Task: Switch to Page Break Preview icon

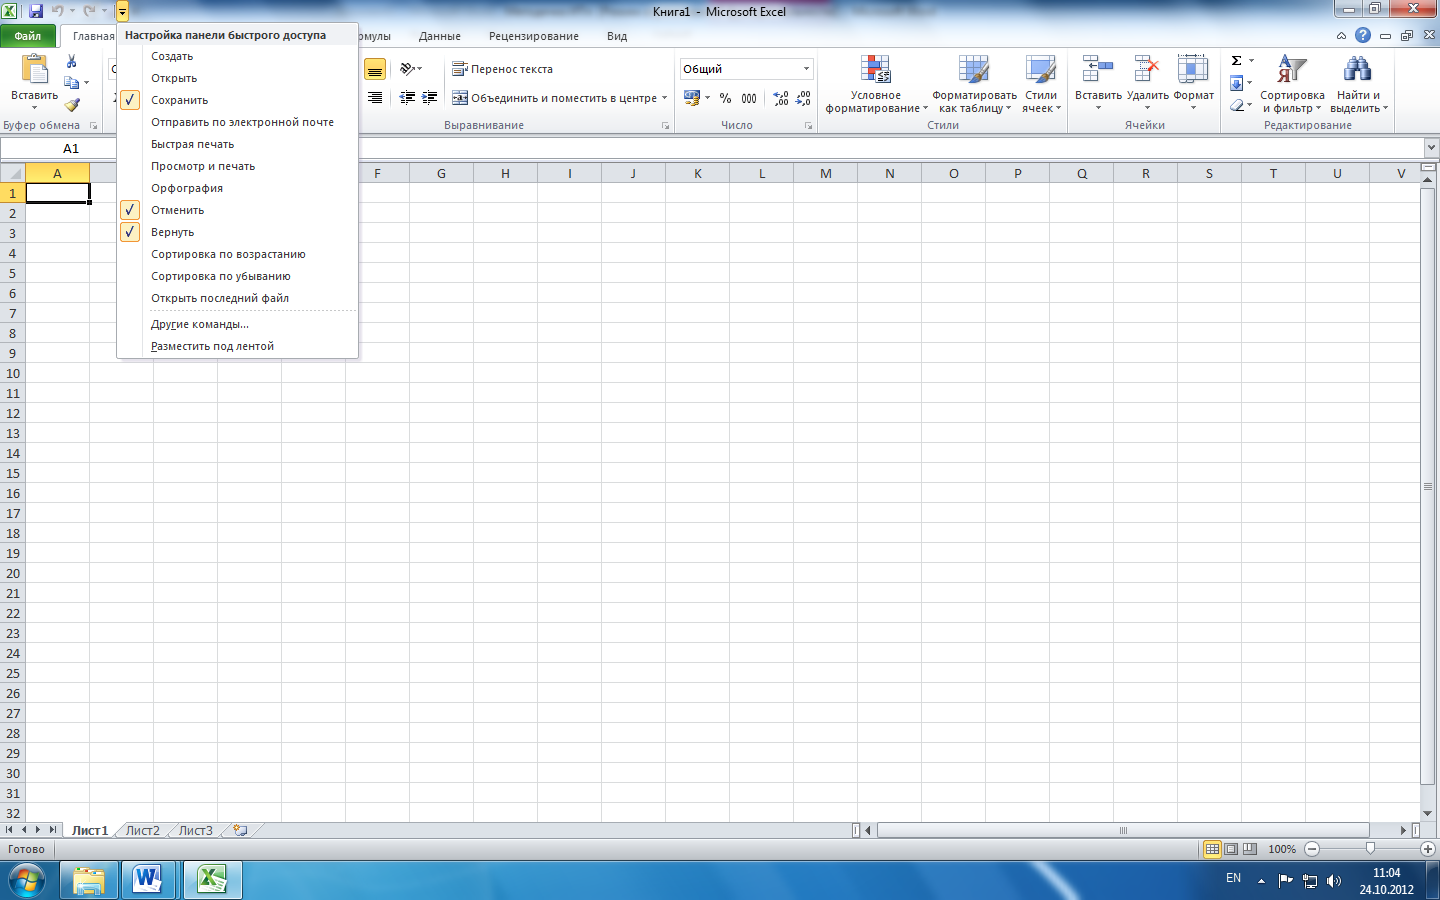Action: [x=1250, y=849]
